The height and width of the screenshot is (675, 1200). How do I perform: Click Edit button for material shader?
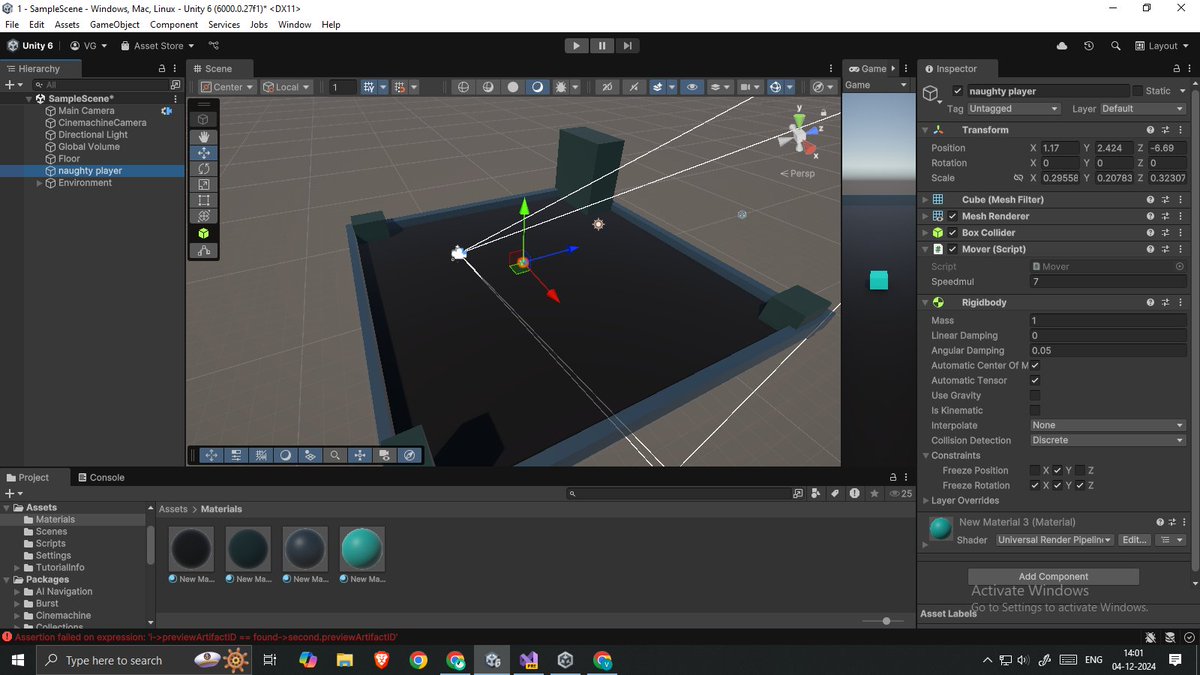[1133, 540]
